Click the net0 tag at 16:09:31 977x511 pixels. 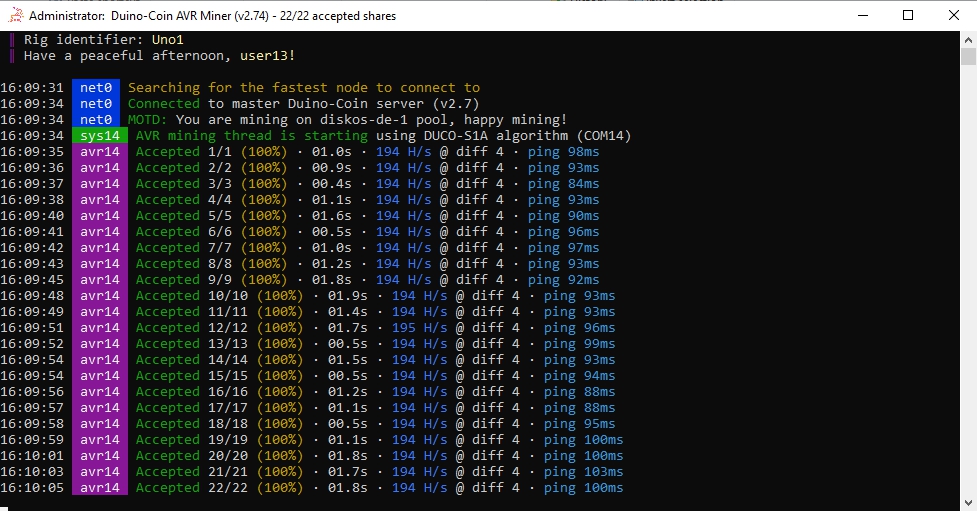(x=96, y=88)
